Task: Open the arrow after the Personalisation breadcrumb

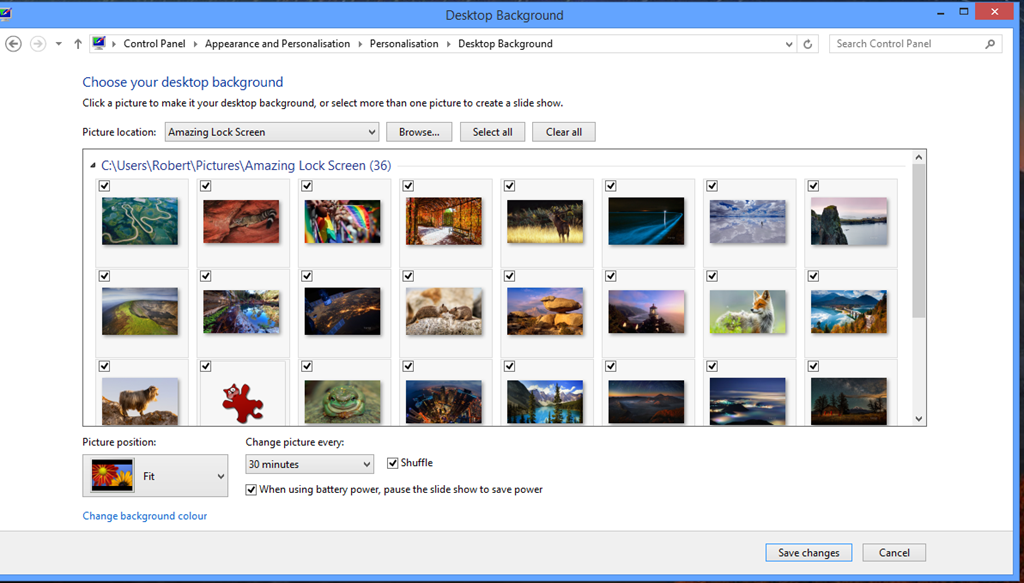Action: point(448,44)
